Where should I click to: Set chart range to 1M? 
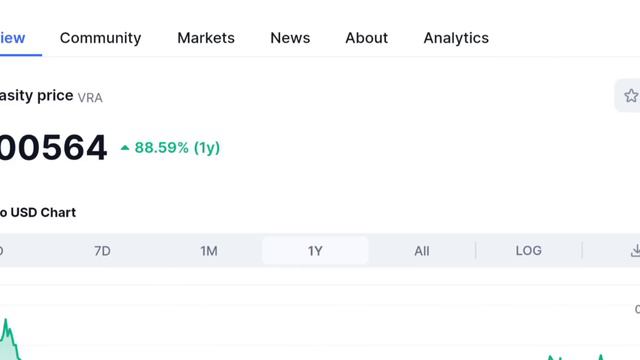209,251
